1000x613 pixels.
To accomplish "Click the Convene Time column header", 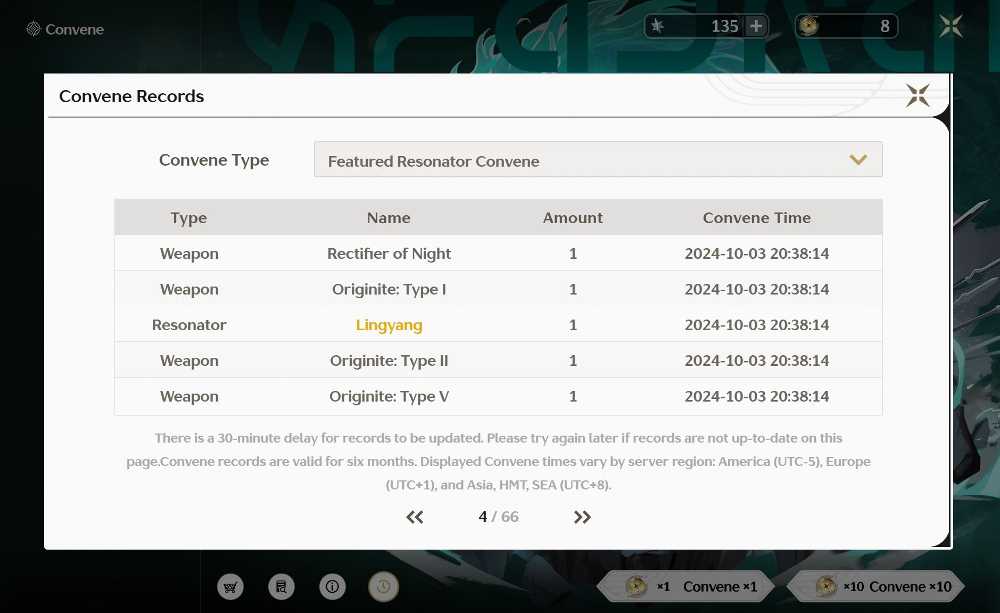I will [757, 218].
